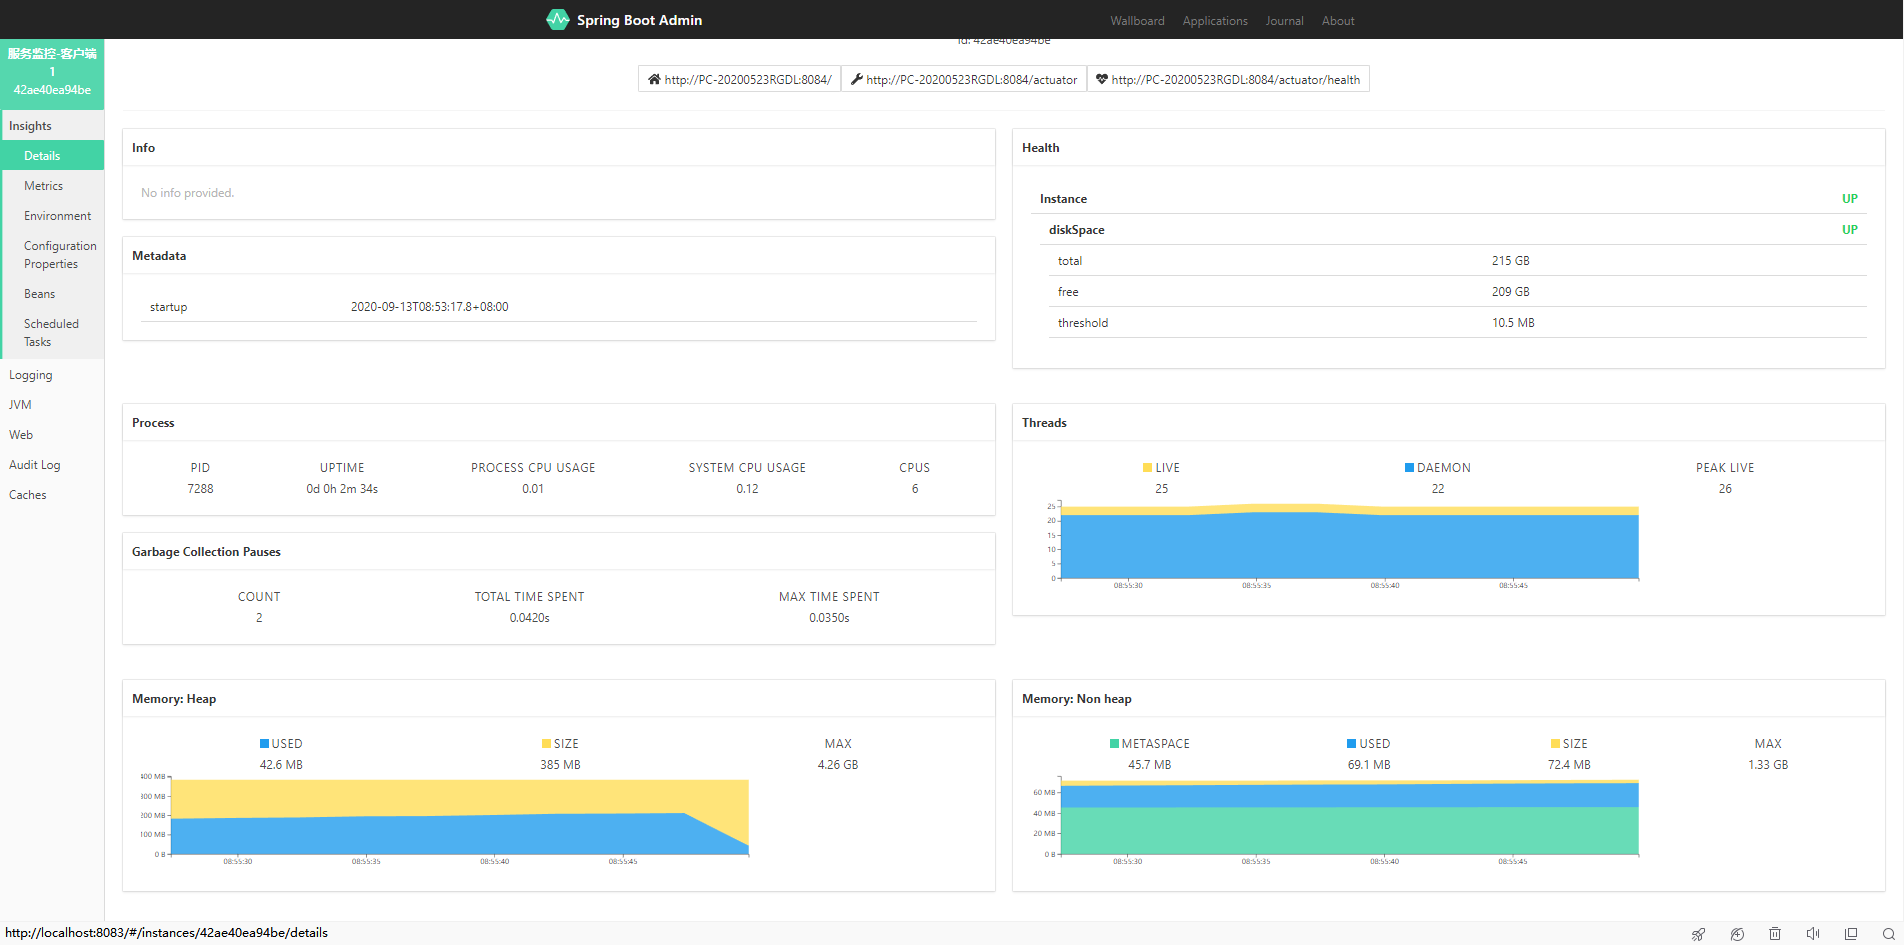Open the About page

coord(1338,21)
